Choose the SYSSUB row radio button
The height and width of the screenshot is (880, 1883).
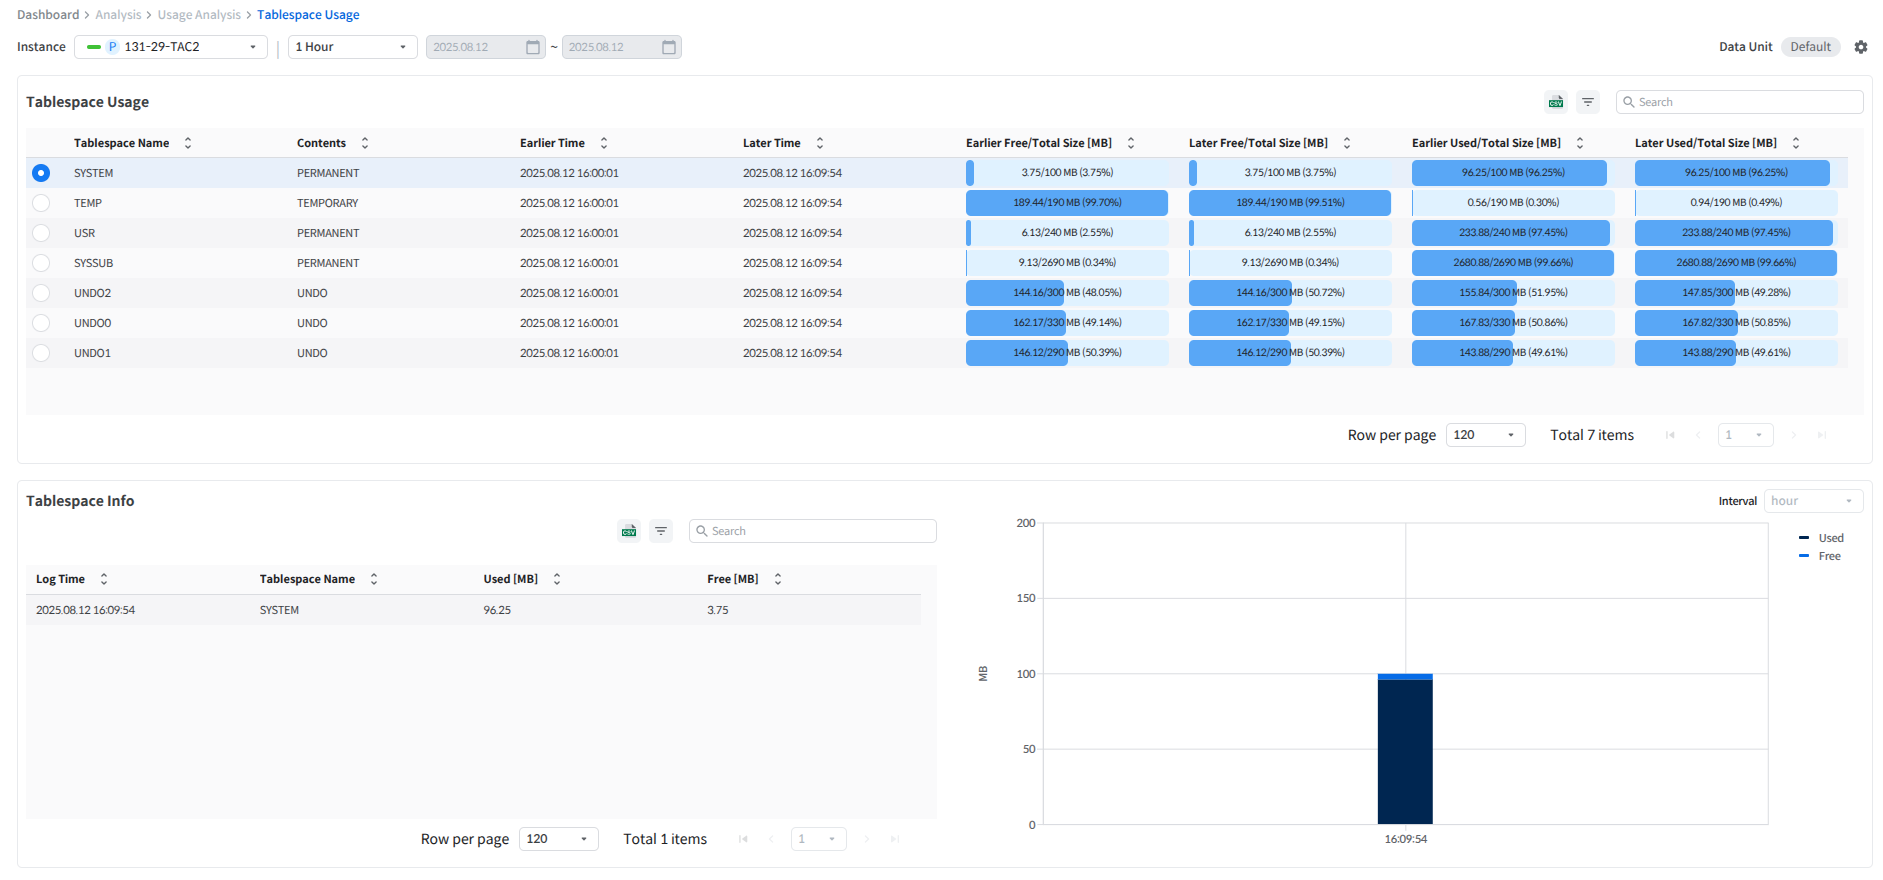[41, 263]
